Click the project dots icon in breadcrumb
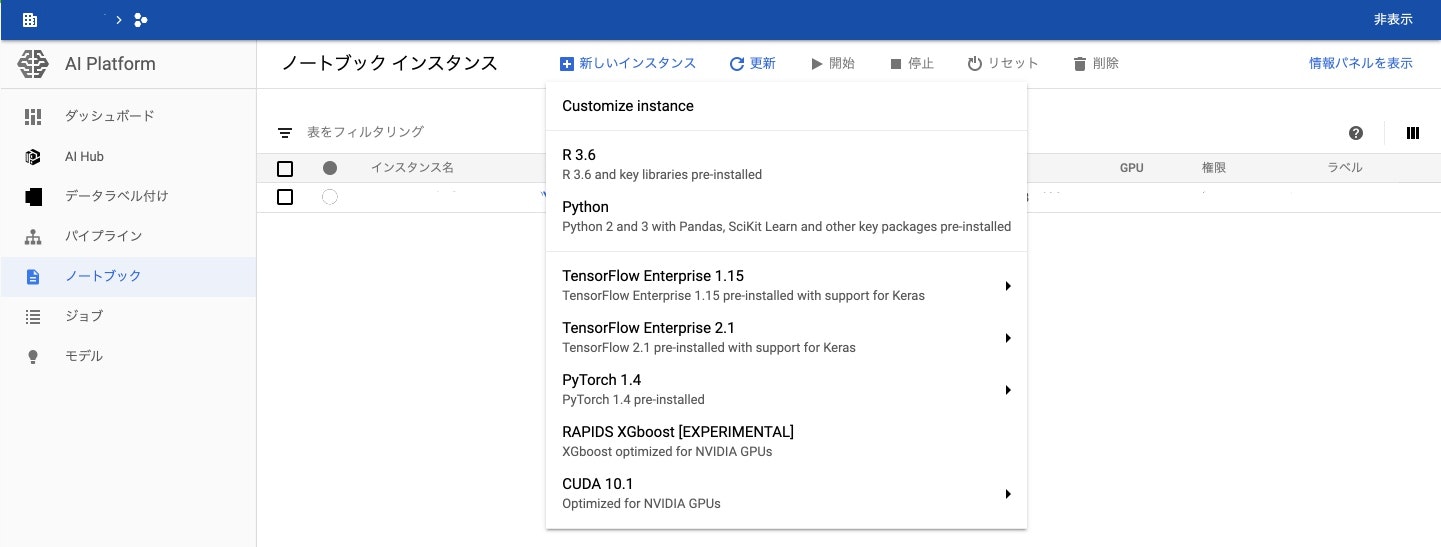1441x547 pixels. [x=141, y=20]
